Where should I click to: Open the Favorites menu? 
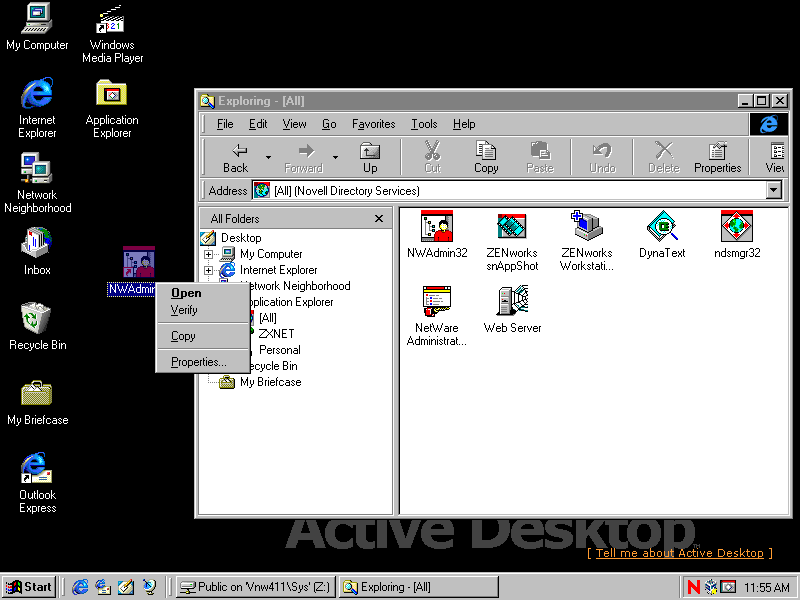pyautogui.click(x=373, y=124)
